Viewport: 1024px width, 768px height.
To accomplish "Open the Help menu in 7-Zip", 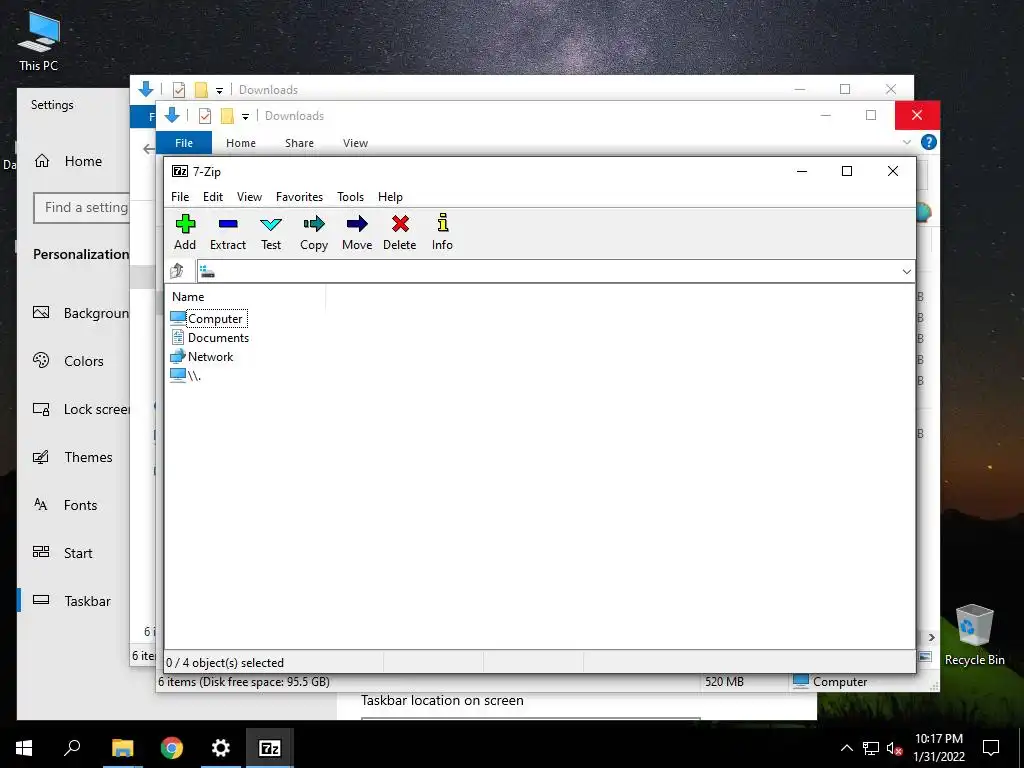I will tap(390, 197).
